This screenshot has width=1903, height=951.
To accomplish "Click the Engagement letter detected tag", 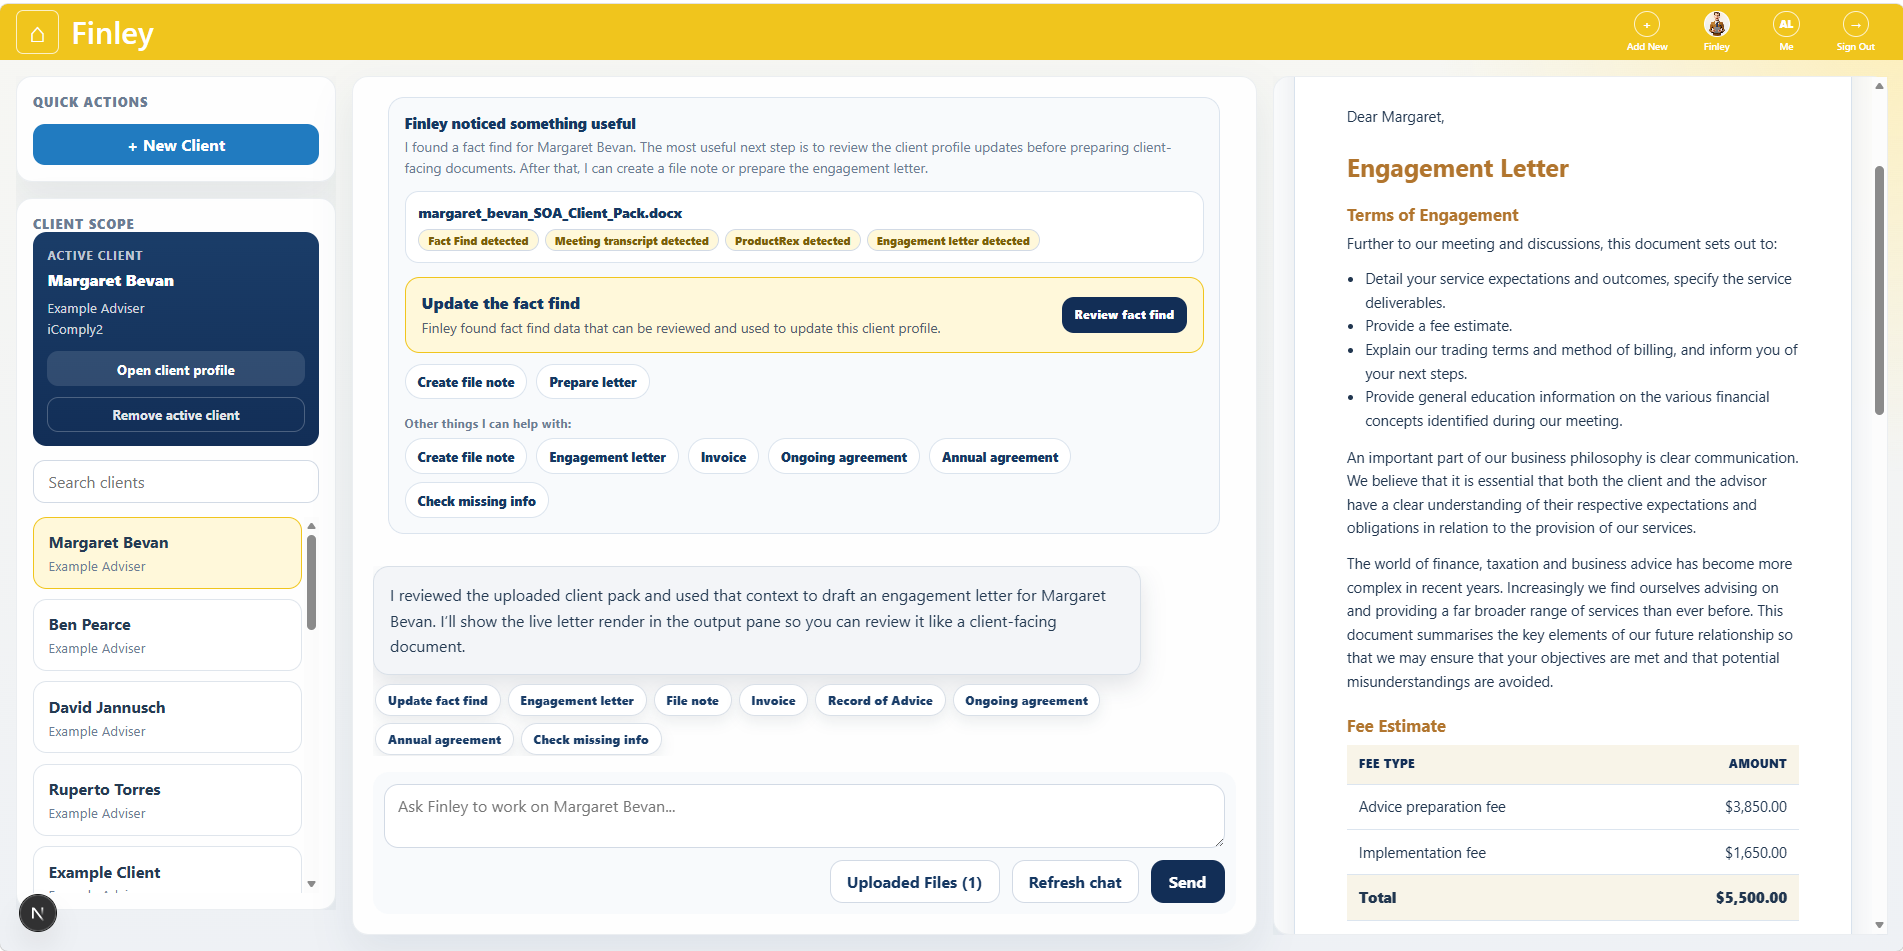I will [x=953, y=241].
